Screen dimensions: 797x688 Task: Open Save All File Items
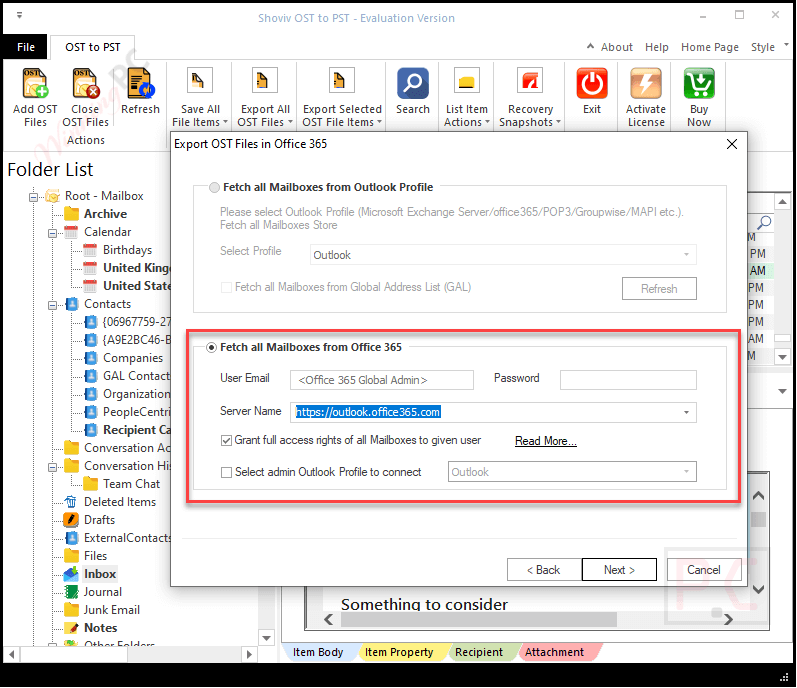pyautogui.click(x=200, y=98)
